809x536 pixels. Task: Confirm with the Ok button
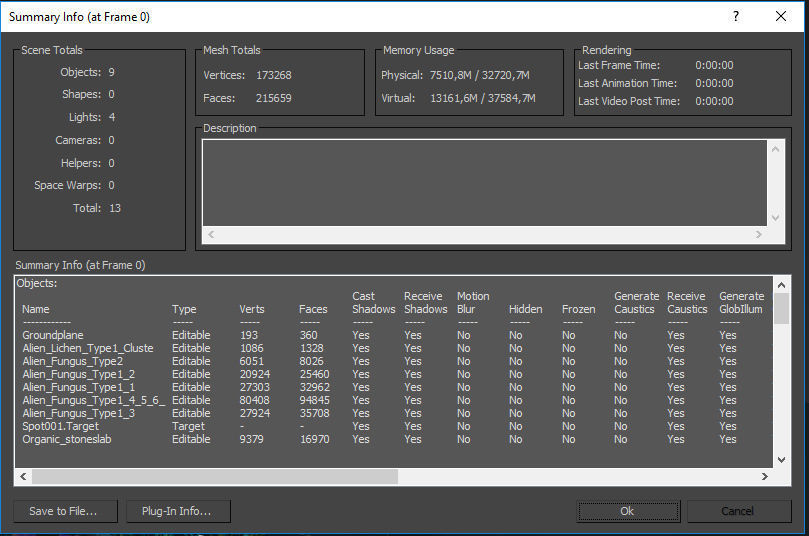coord(628,511)
